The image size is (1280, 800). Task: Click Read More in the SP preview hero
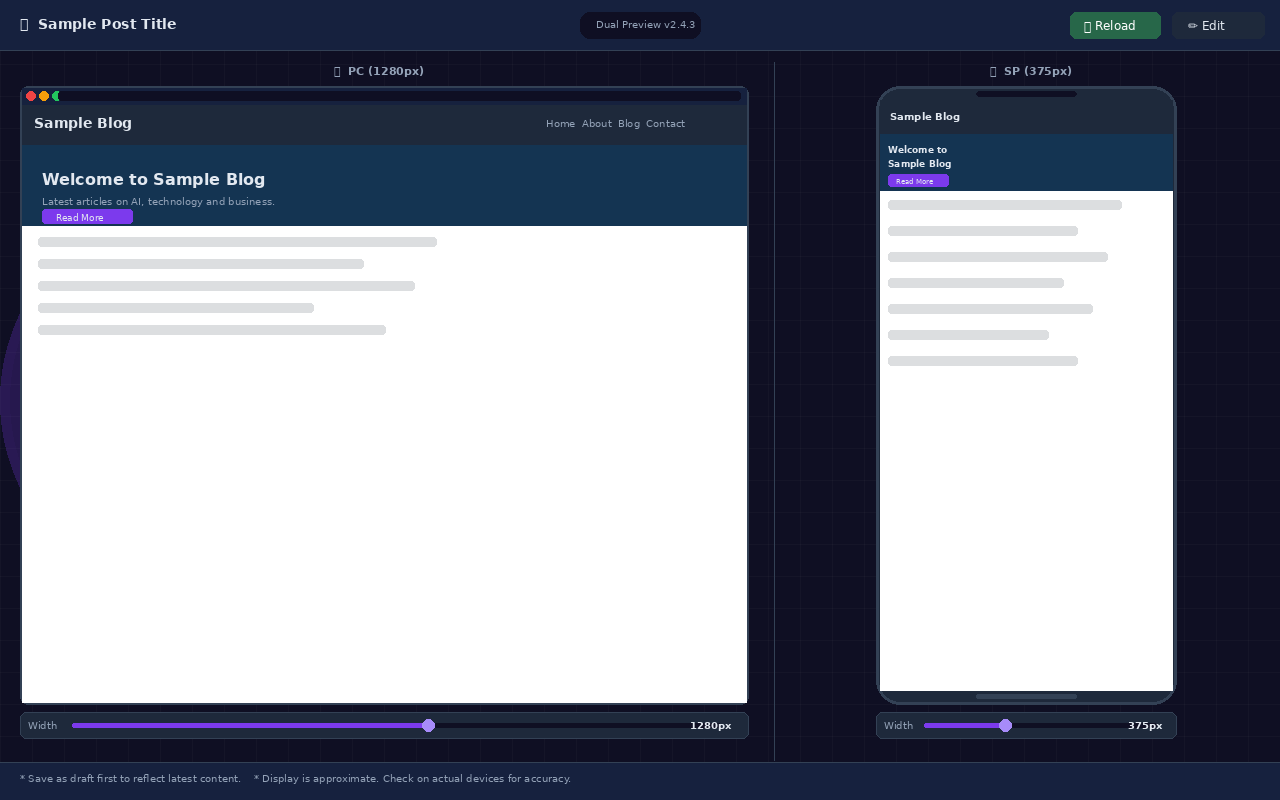(918, 181)
